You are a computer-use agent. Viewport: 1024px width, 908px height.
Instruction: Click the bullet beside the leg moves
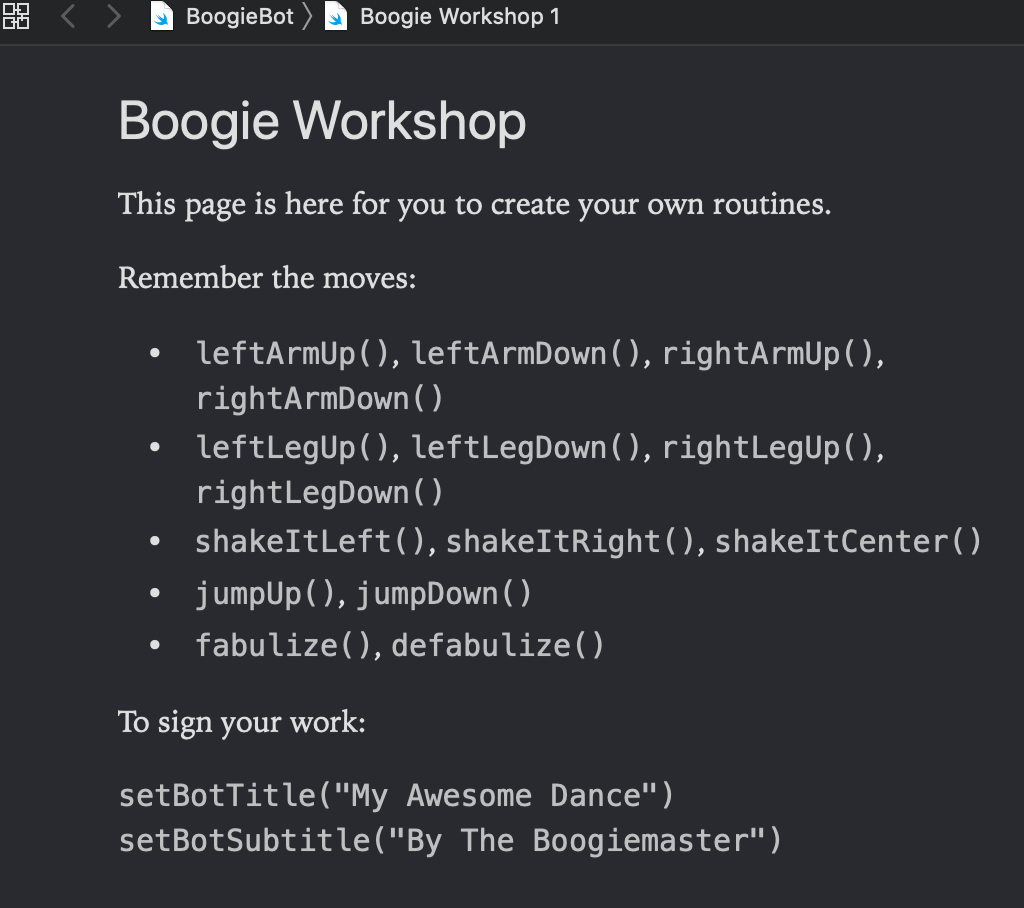(x=155, y=445)
